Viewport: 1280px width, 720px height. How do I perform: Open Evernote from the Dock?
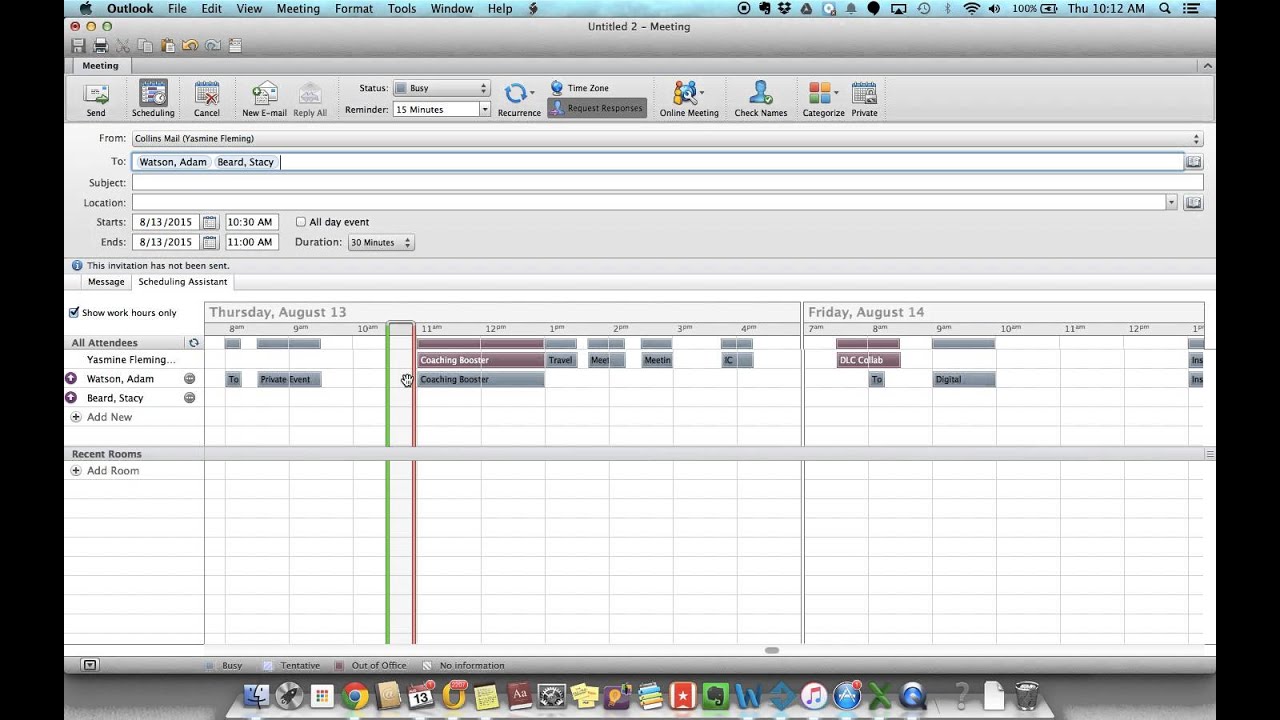tap(715, 695)
